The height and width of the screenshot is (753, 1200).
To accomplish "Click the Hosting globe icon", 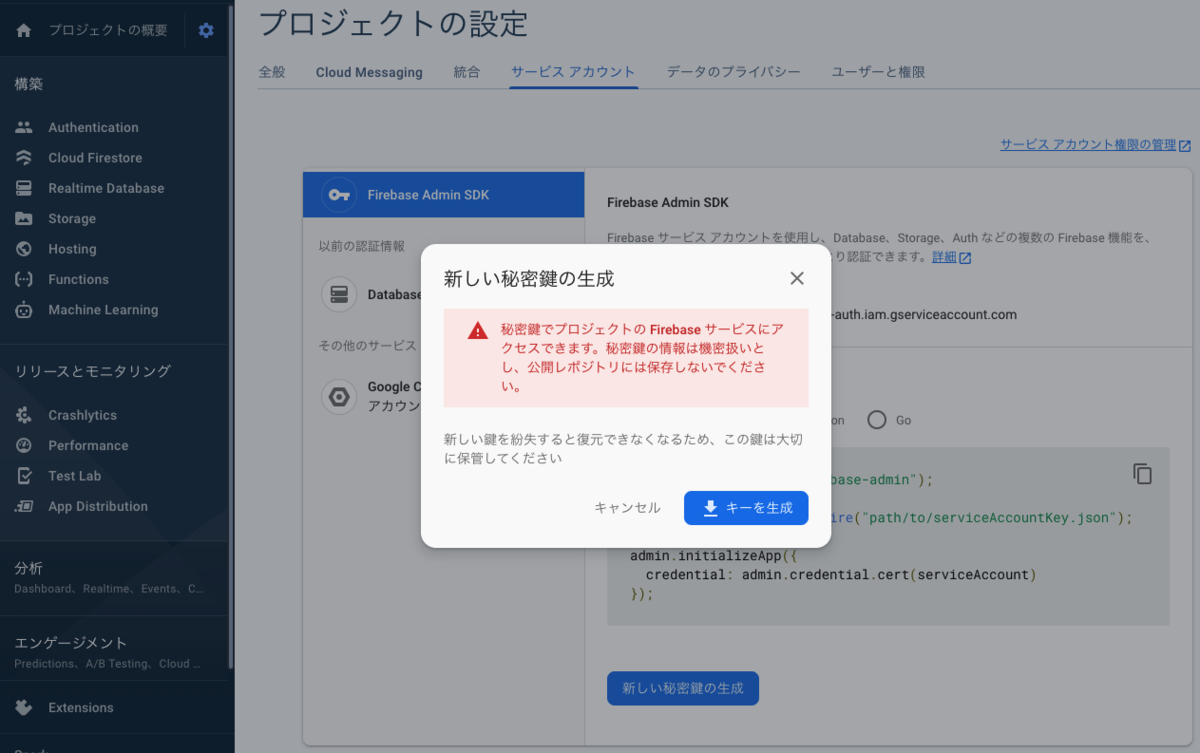I will (x=24, y=249).
